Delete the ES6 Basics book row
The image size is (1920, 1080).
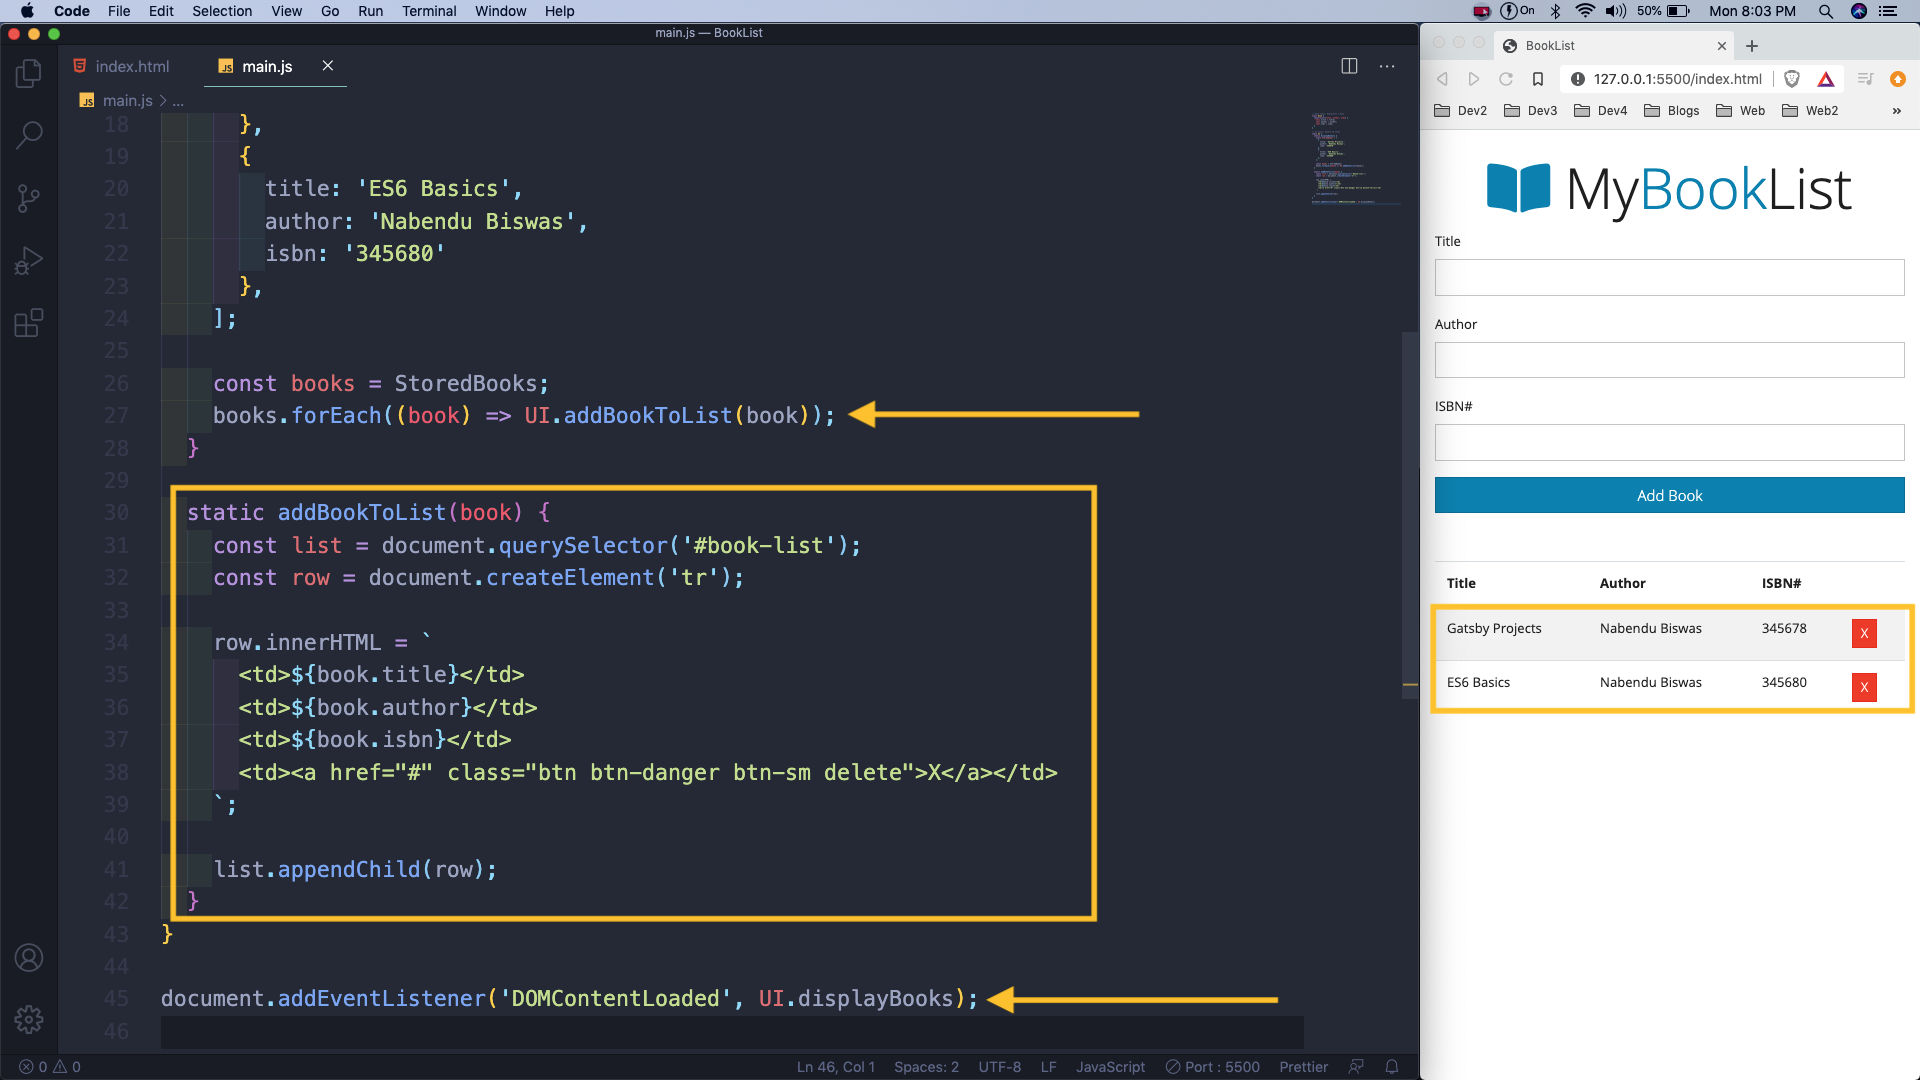(1864, 687)
